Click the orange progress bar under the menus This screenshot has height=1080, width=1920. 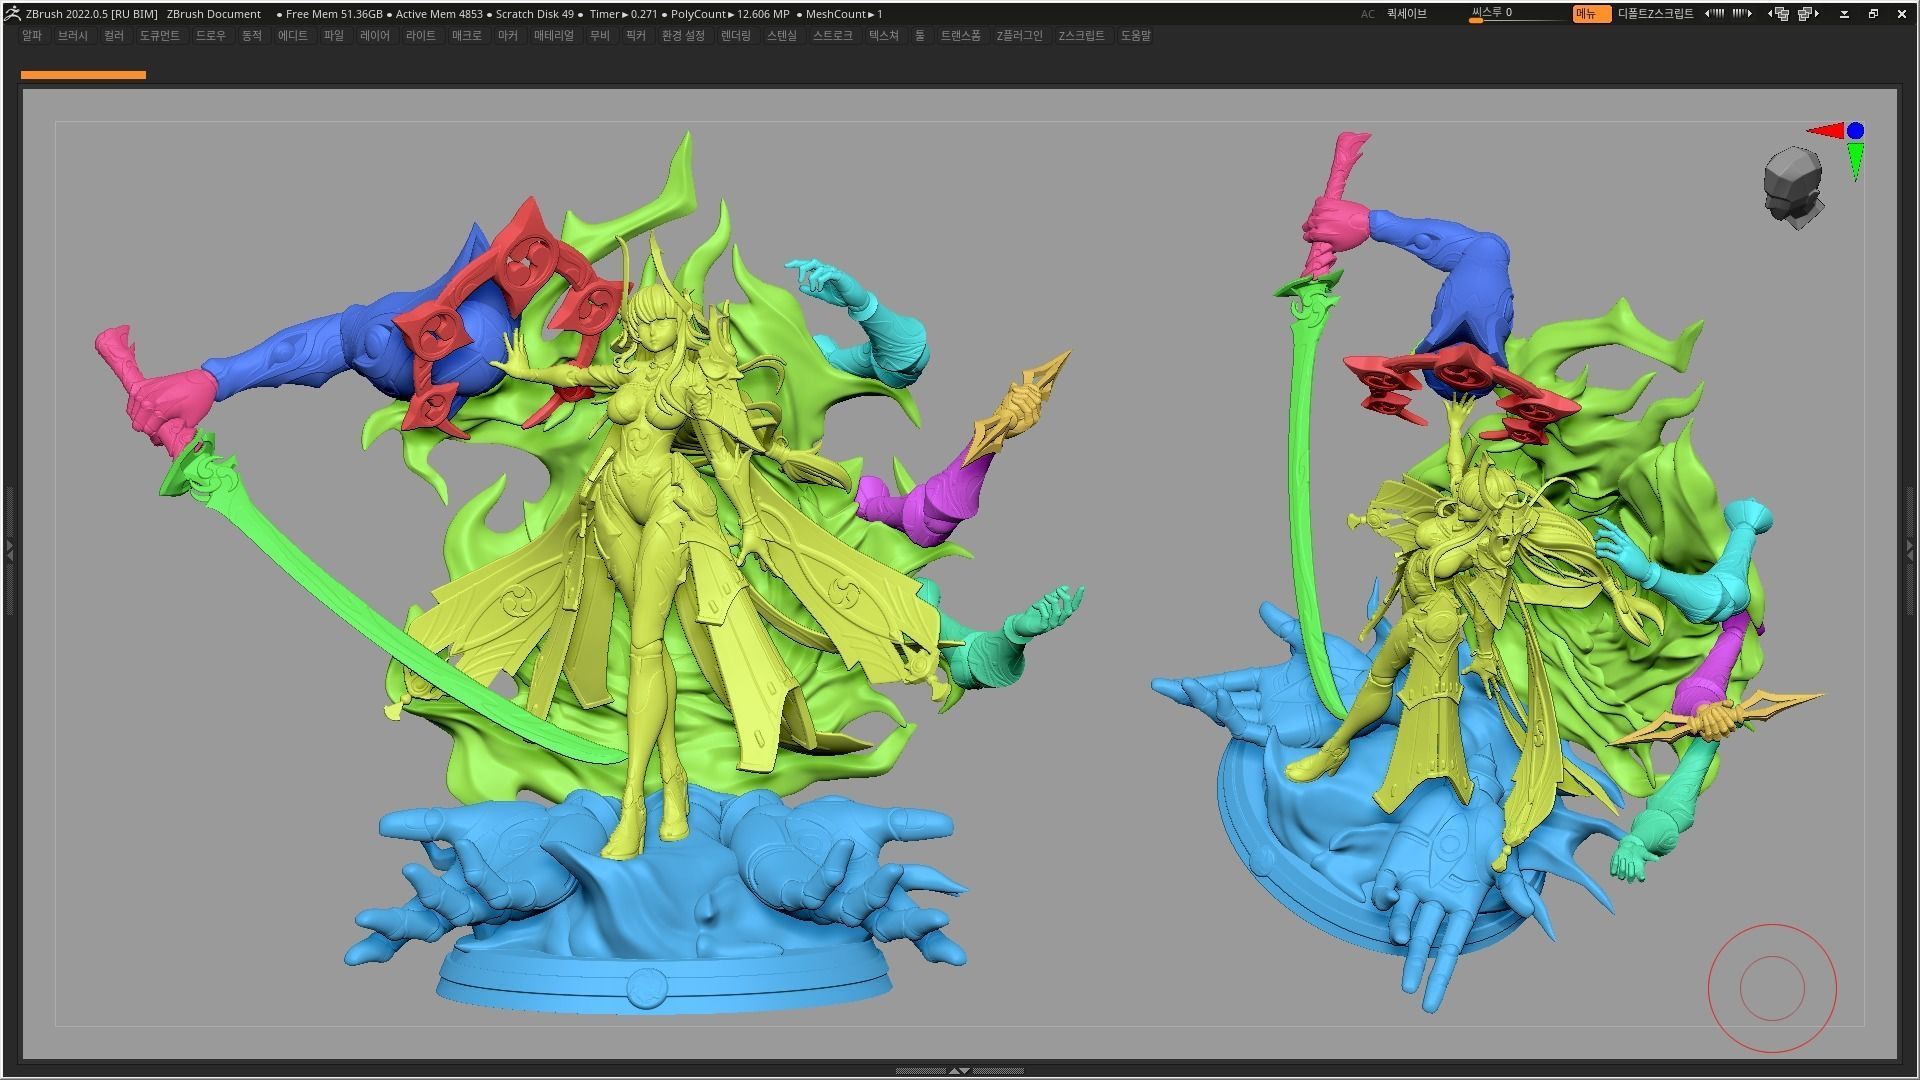coord(83,75)
